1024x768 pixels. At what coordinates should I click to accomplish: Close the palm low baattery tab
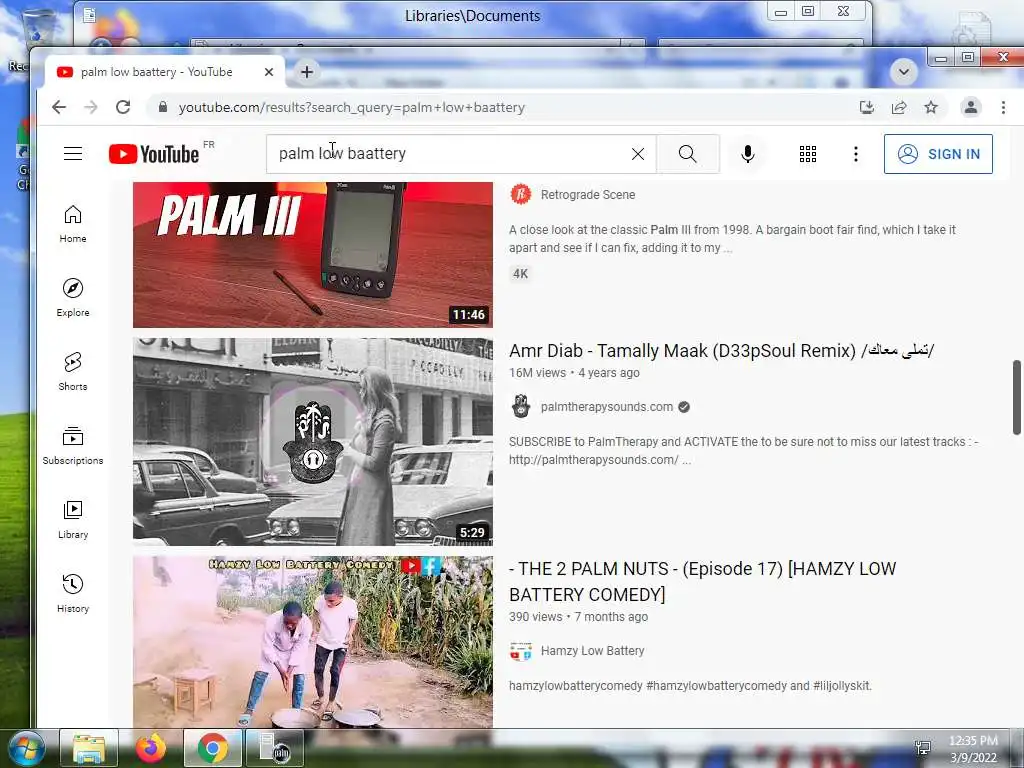click(x=268, y=72)
